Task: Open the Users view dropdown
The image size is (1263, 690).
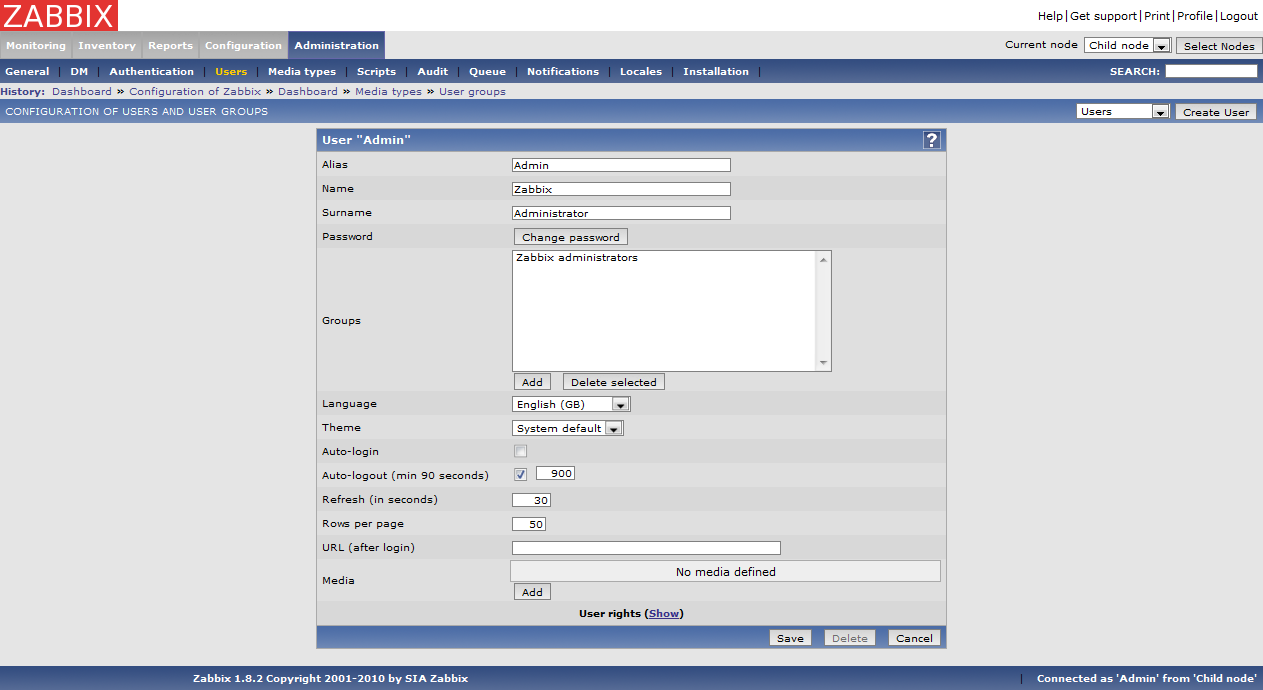Action: click(1122, 112)
